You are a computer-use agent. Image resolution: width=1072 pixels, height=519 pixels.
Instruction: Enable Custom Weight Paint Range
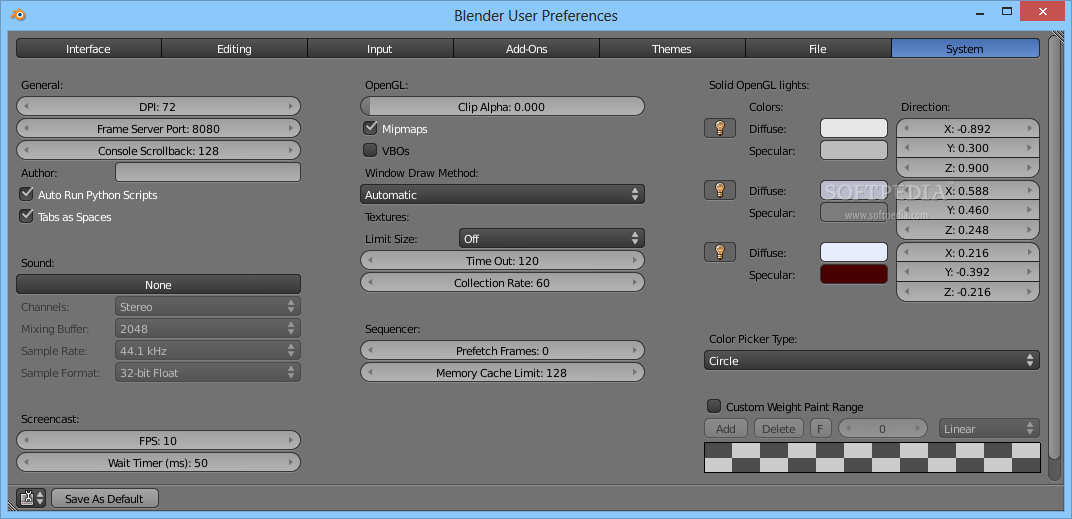click(714, 407)
